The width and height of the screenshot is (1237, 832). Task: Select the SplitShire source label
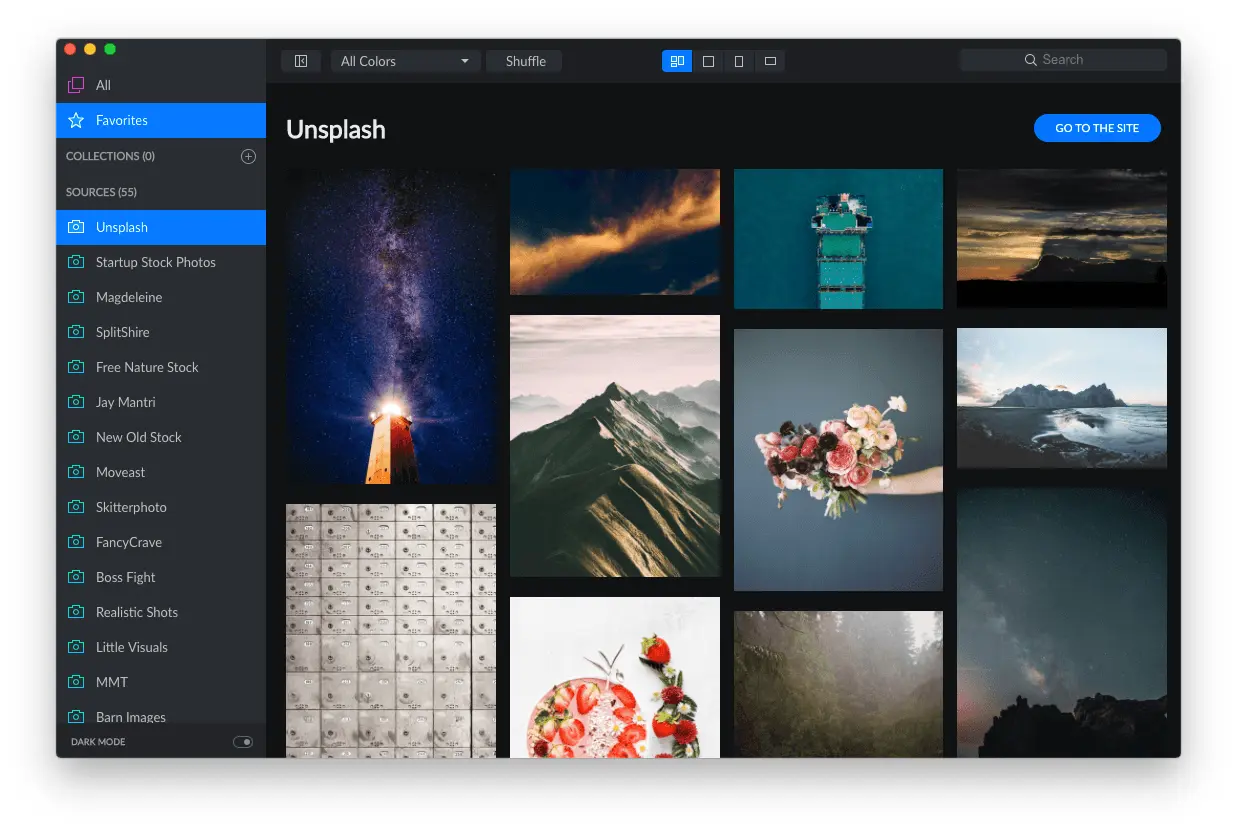123,332
